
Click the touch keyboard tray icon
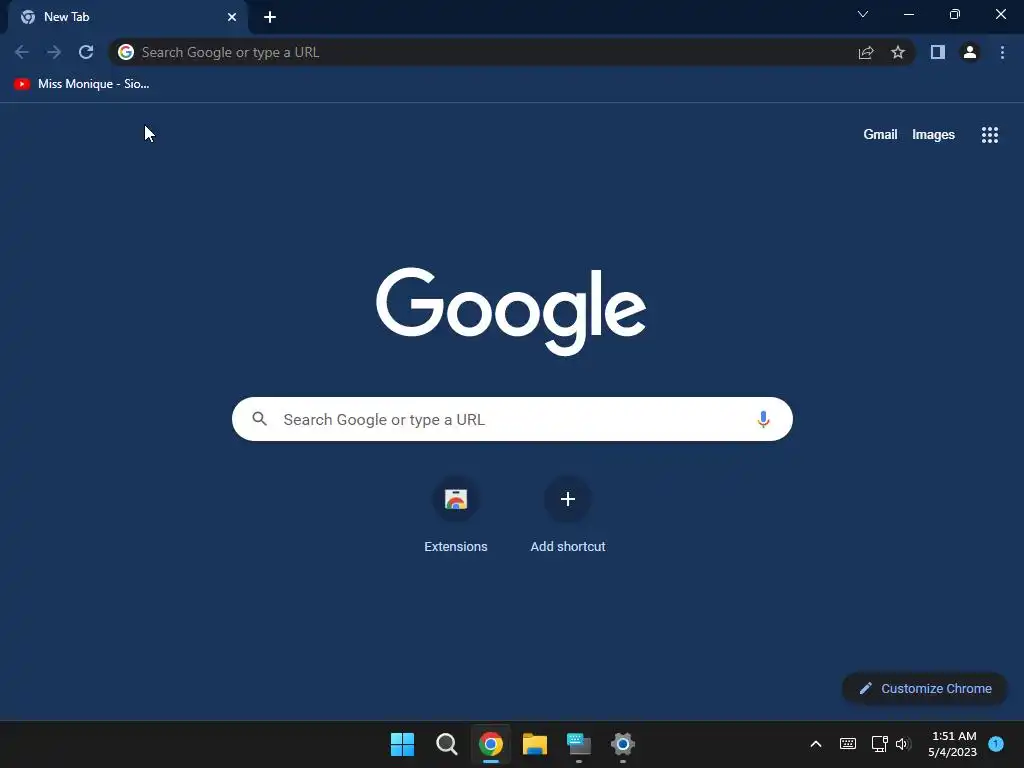pos(848,744)
